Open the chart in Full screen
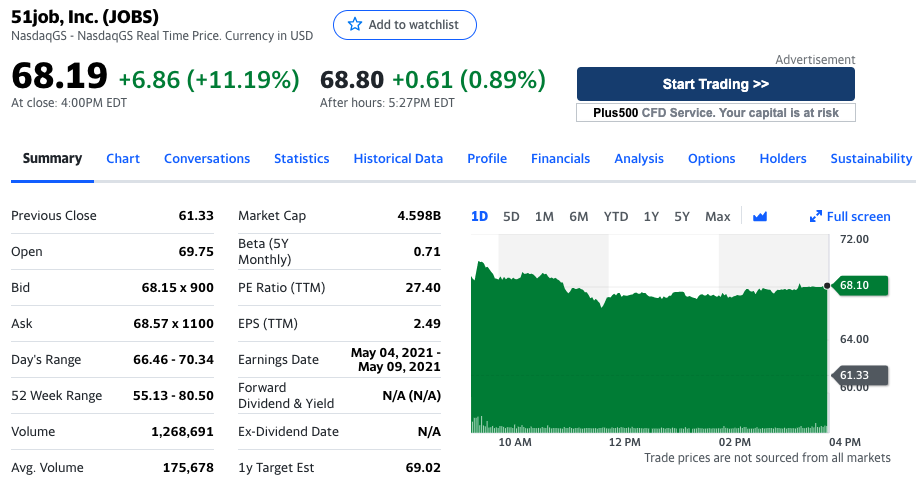Image resolution: width=916 pixels, height=483 pixels. pos(850,217)
